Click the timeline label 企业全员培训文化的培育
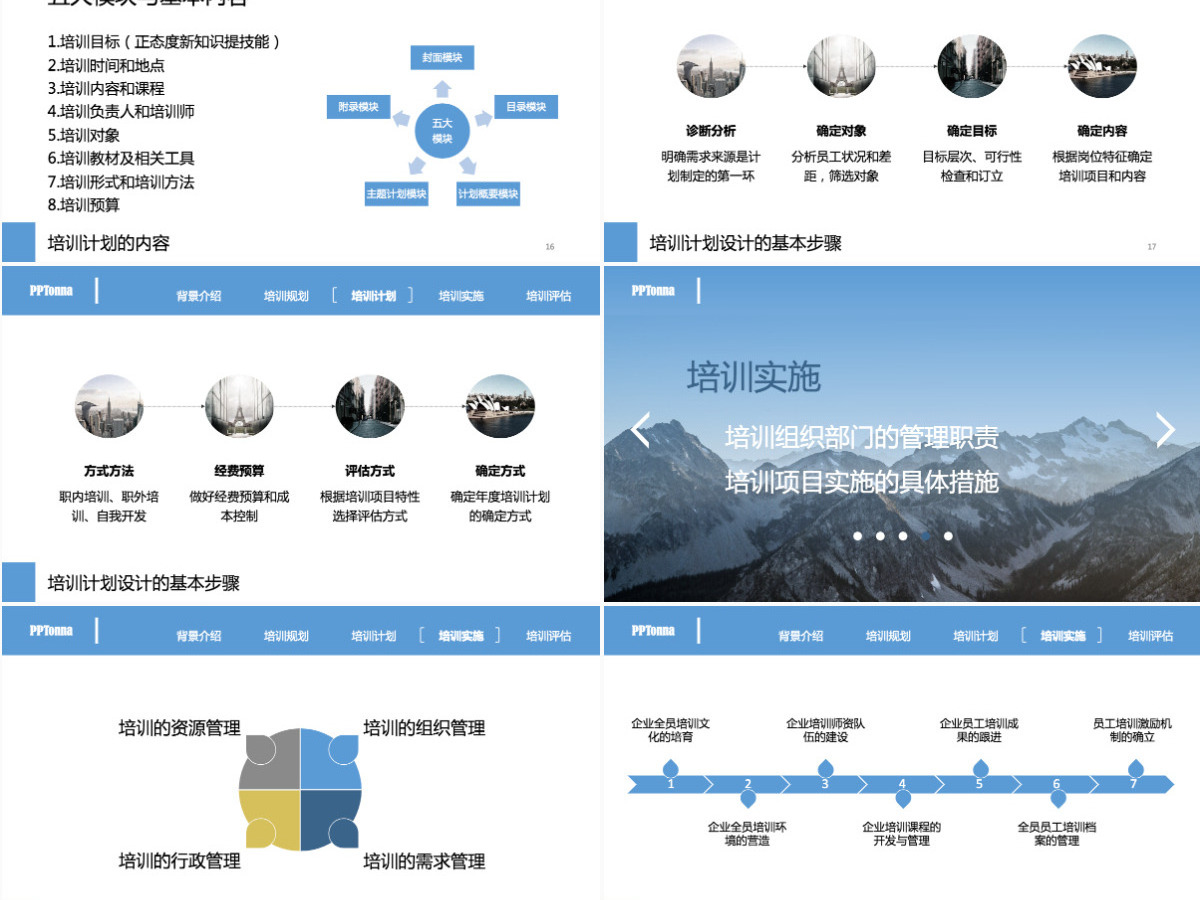Screen dimensions: 1200x900 point(670,730)
